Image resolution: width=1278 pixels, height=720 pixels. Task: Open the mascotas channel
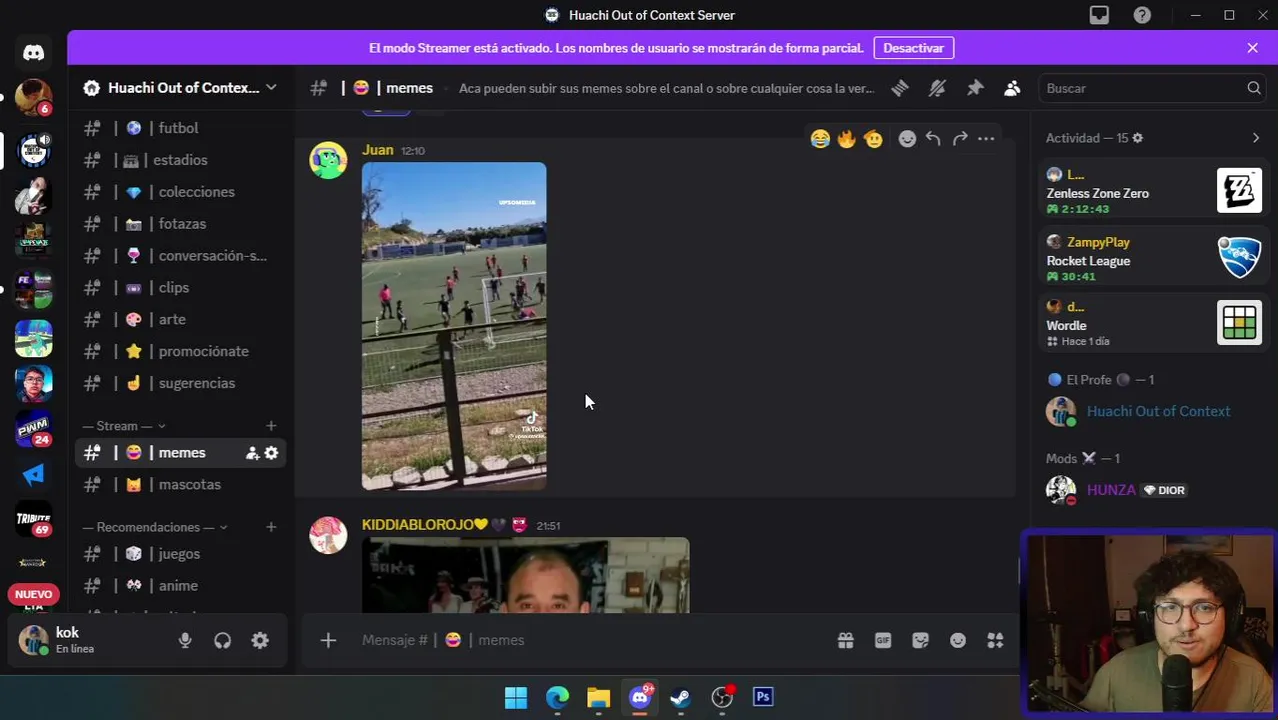(180, 484)
